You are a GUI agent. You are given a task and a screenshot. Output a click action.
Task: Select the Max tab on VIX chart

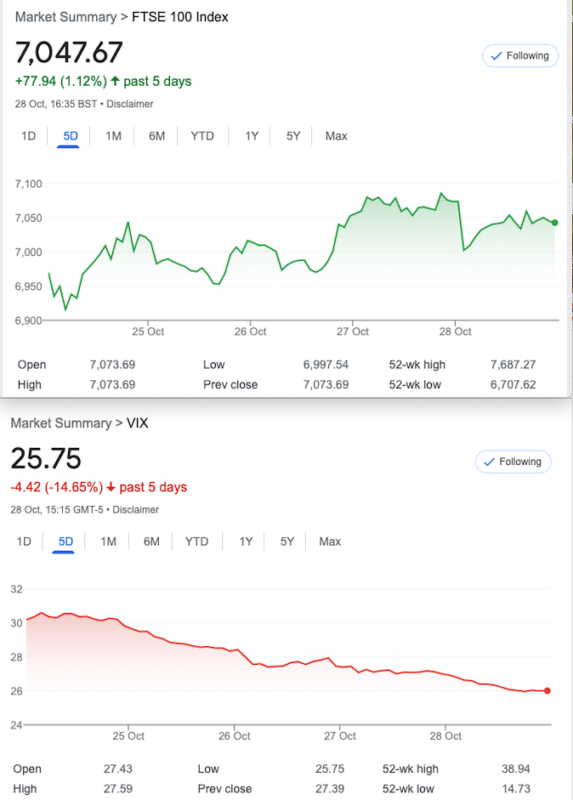coord(330,542)
